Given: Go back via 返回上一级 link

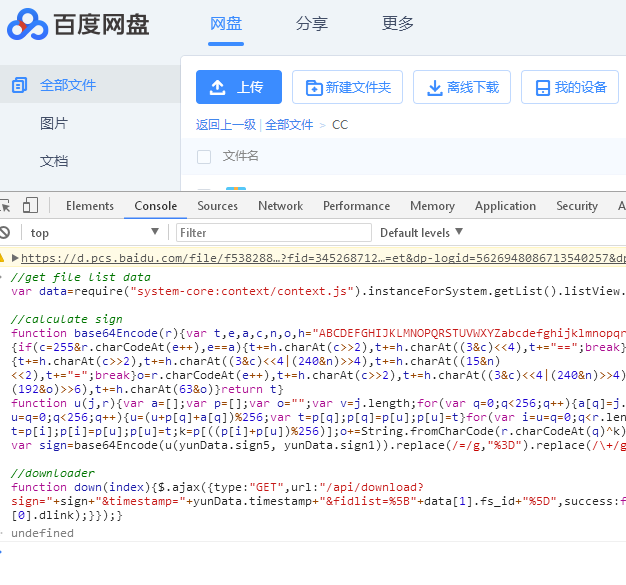Looking at the screenshot, I should point(226,125).
